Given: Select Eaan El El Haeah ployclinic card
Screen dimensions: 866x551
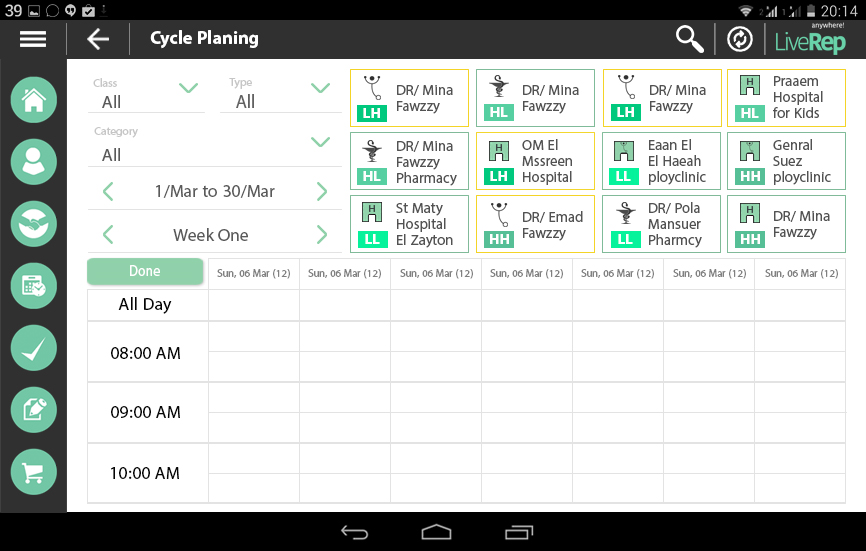Looking at the screenshot, I should pyautogui.click(x=662, y=161).
